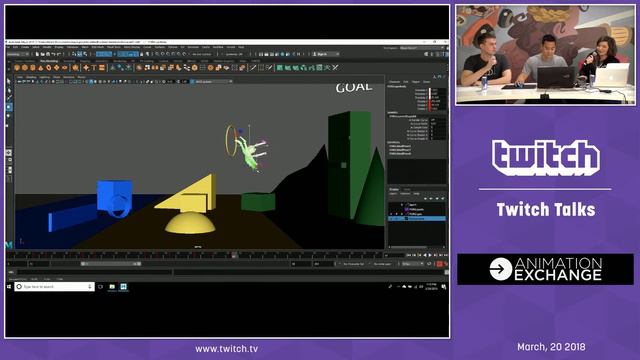This screenshot has height=360, width=640.
Task: Pick the Lasso select tool in toolbox
Action: [9, 90]
